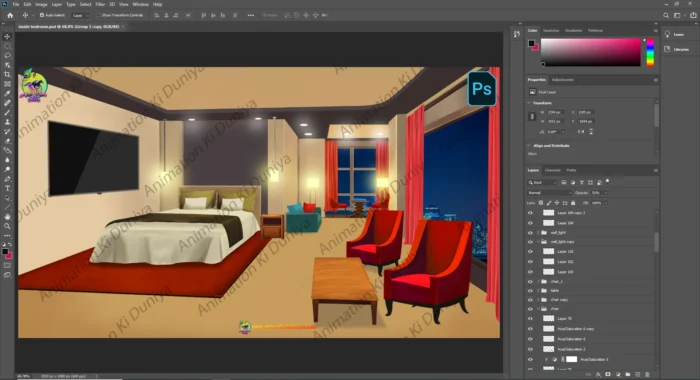Click the Align and Distribute section header
This screenshot has height=380, width=700.
[551, 146]
